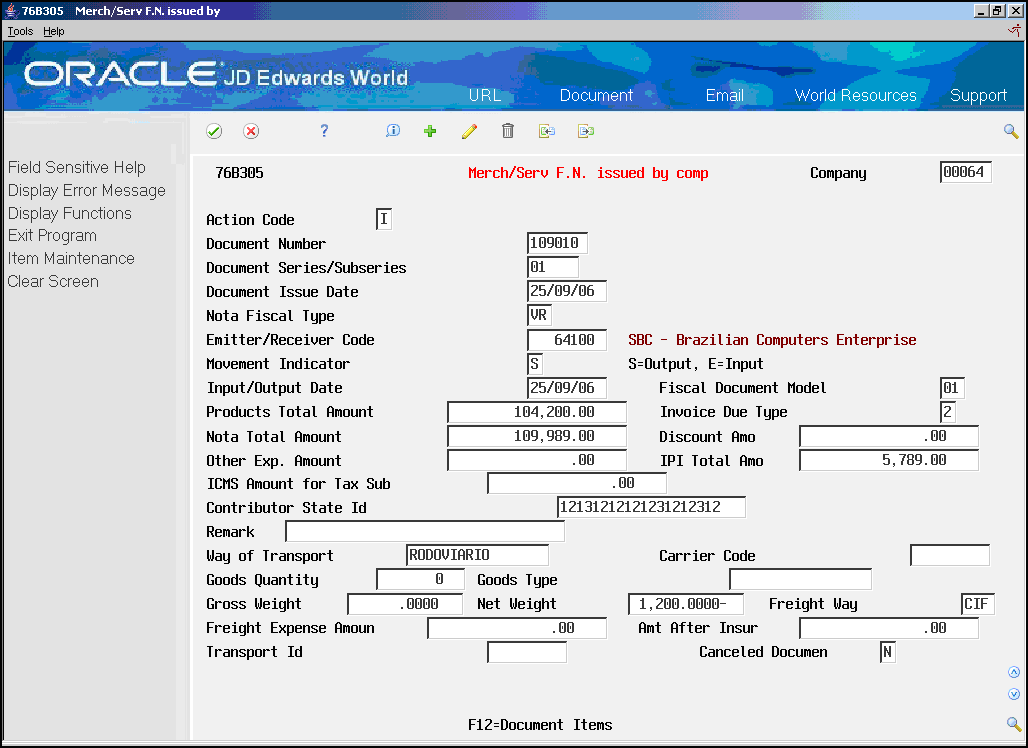Click the Java icon in title bar
This screenshot has height=748, width=1028.
(x=11, y=10)
